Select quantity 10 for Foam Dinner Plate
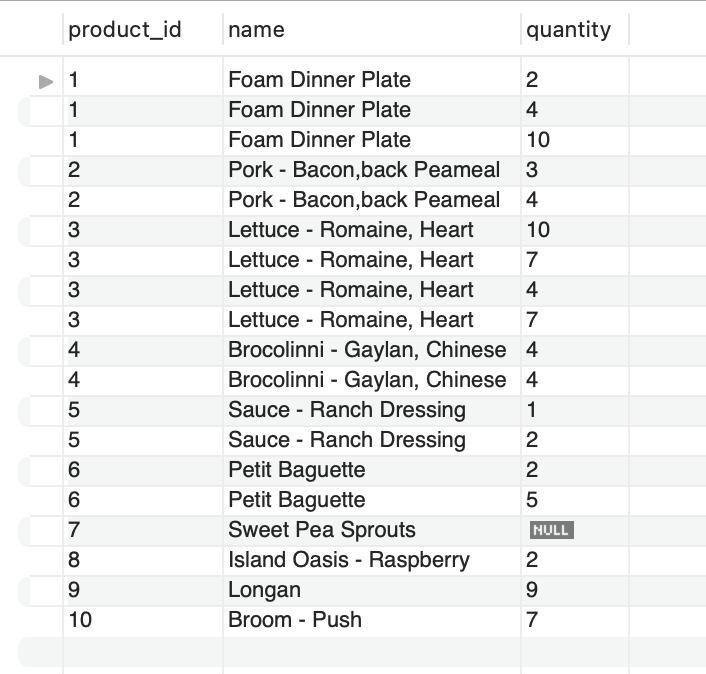The image size is (706, 674). 575,140
